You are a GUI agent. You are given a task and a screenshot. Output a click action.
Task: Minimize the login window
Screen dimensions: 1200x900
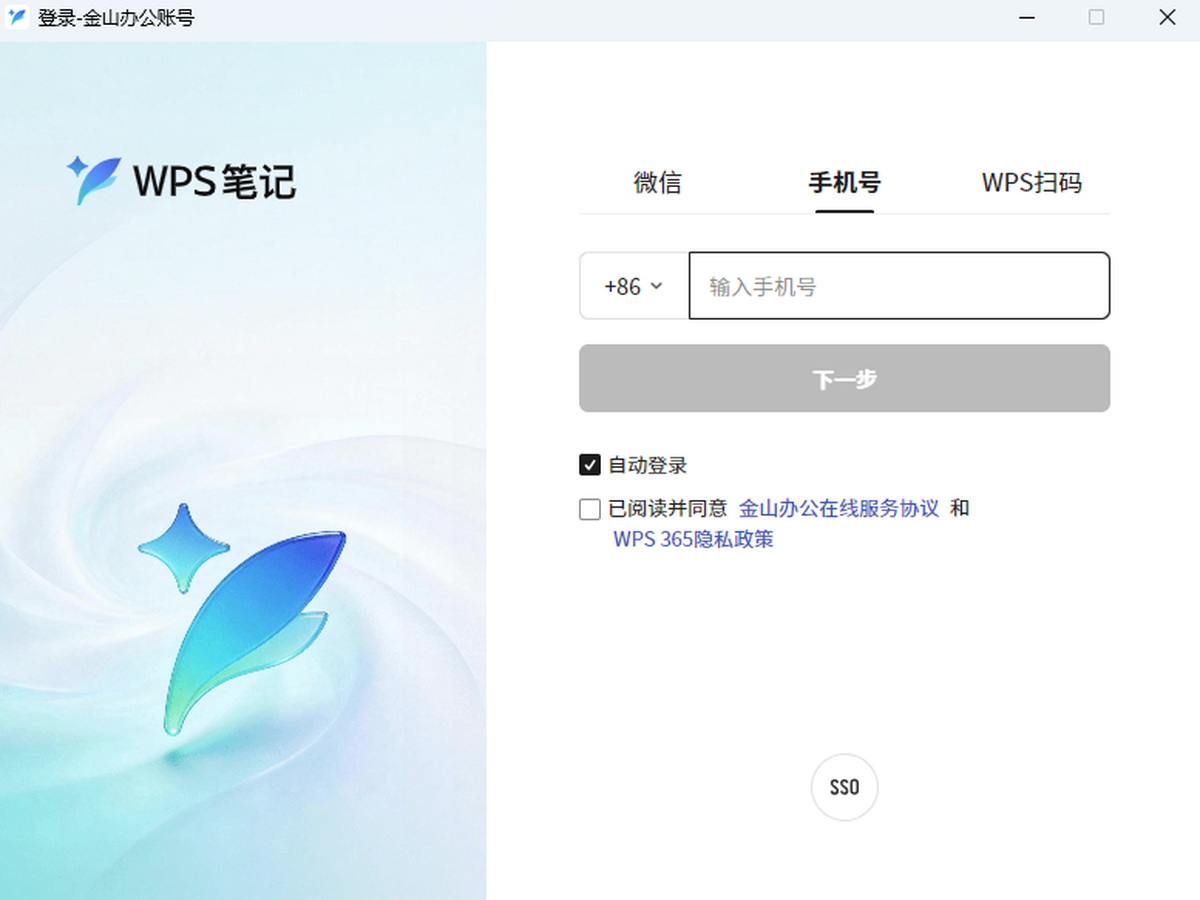pyautogui.click(x=1026, y=17)
